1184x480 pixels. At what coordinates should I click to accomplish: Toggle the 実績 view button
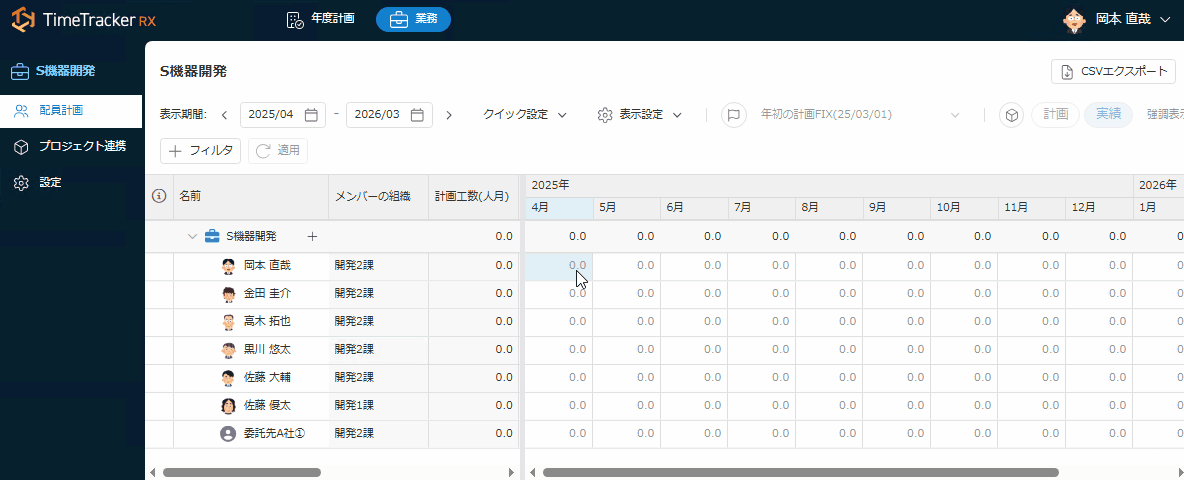(x=1108, y=115)
